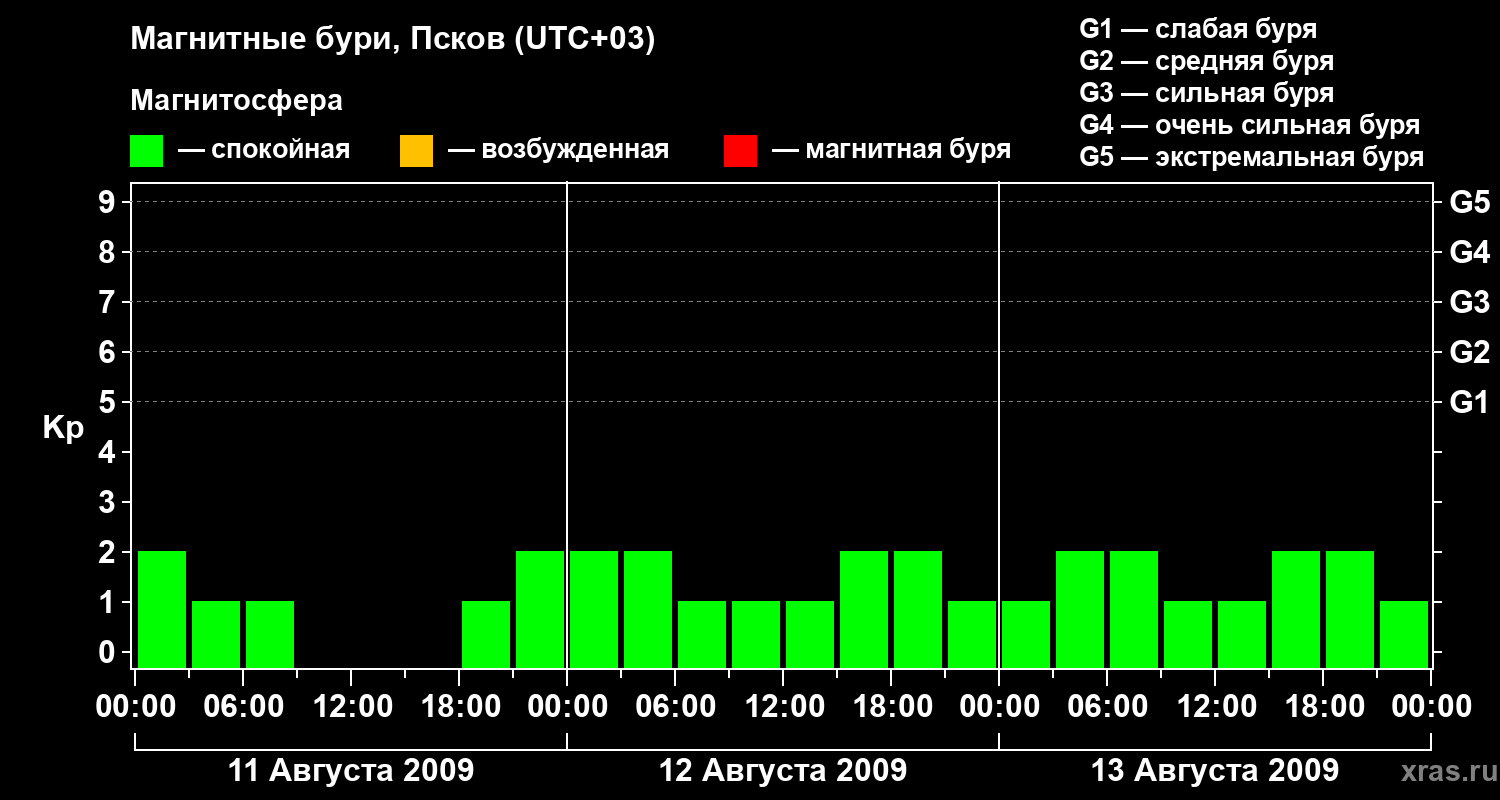Viewport: 1500px width, 800px height.
Task: Click the Kp axis value 3
Action: pos(109,502)
